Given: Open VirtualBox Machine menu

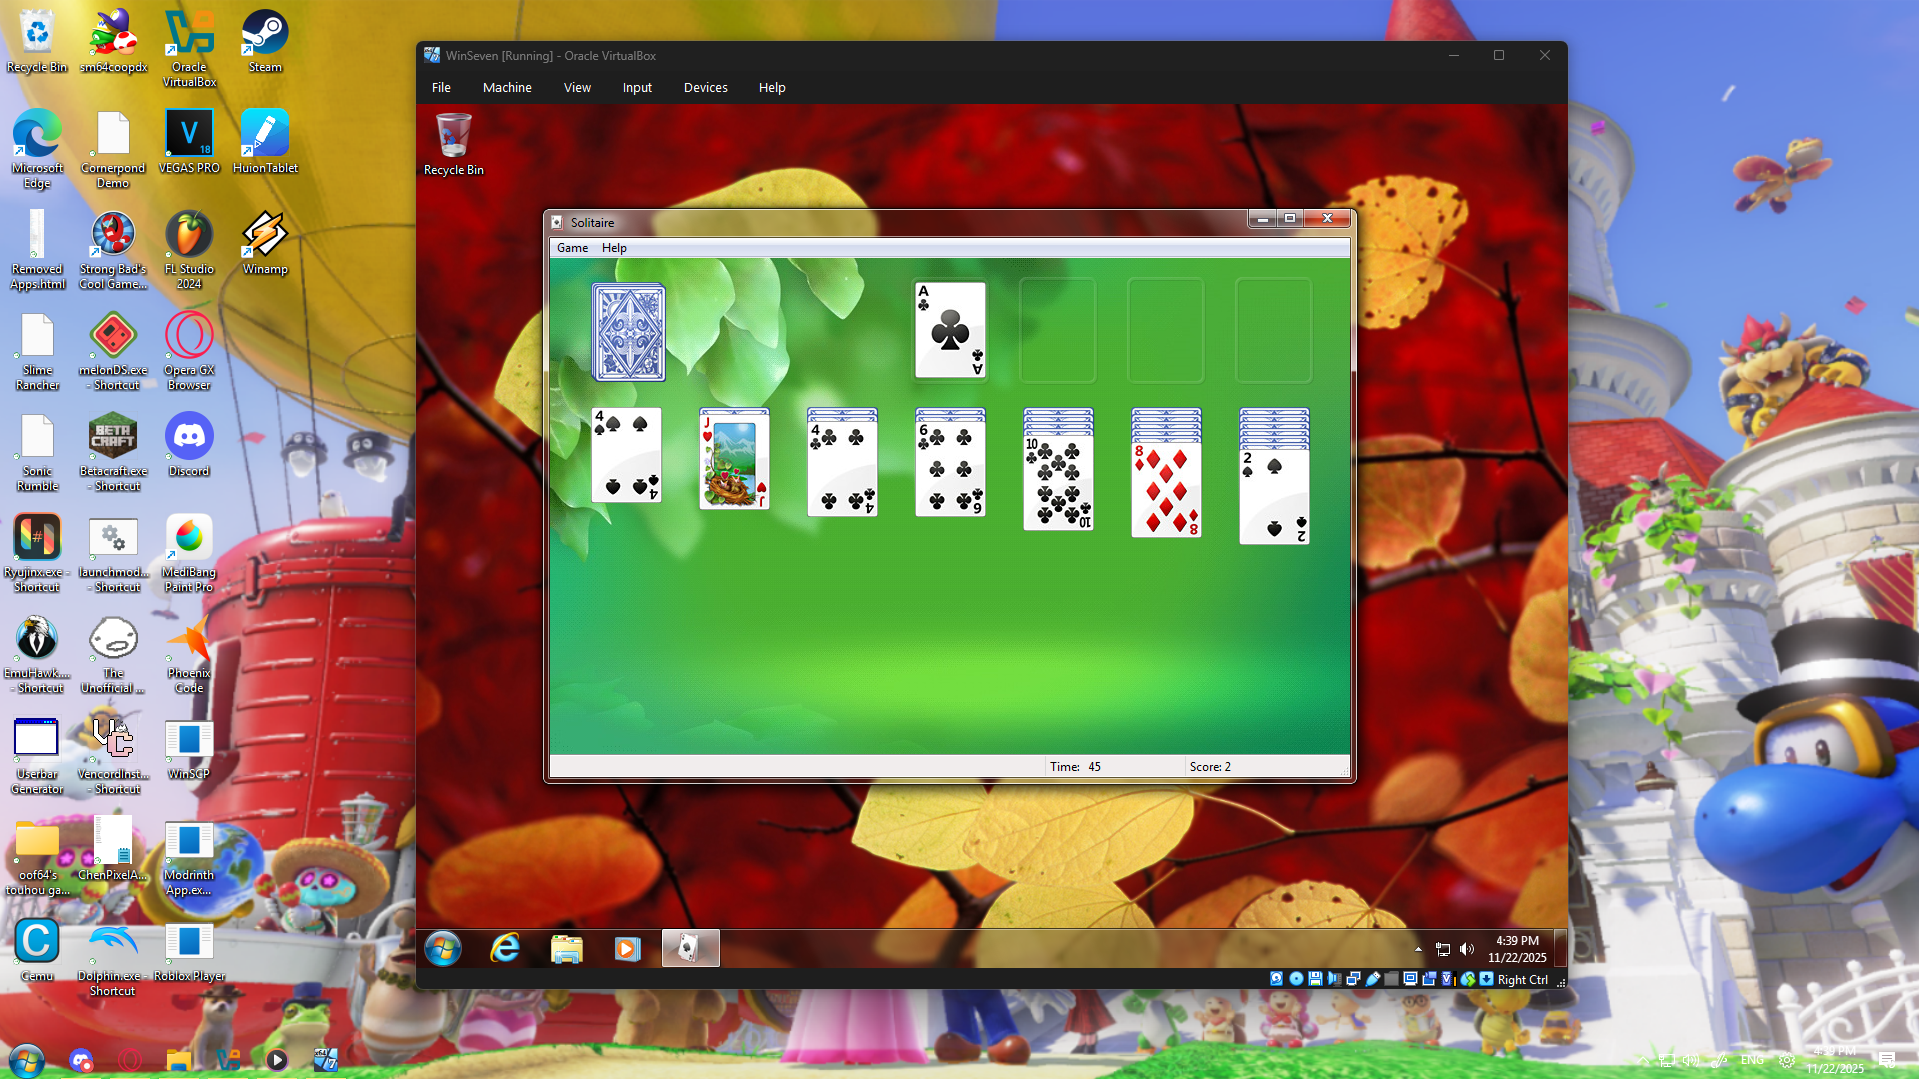Looking at the screenshot, I should (507, 88).
